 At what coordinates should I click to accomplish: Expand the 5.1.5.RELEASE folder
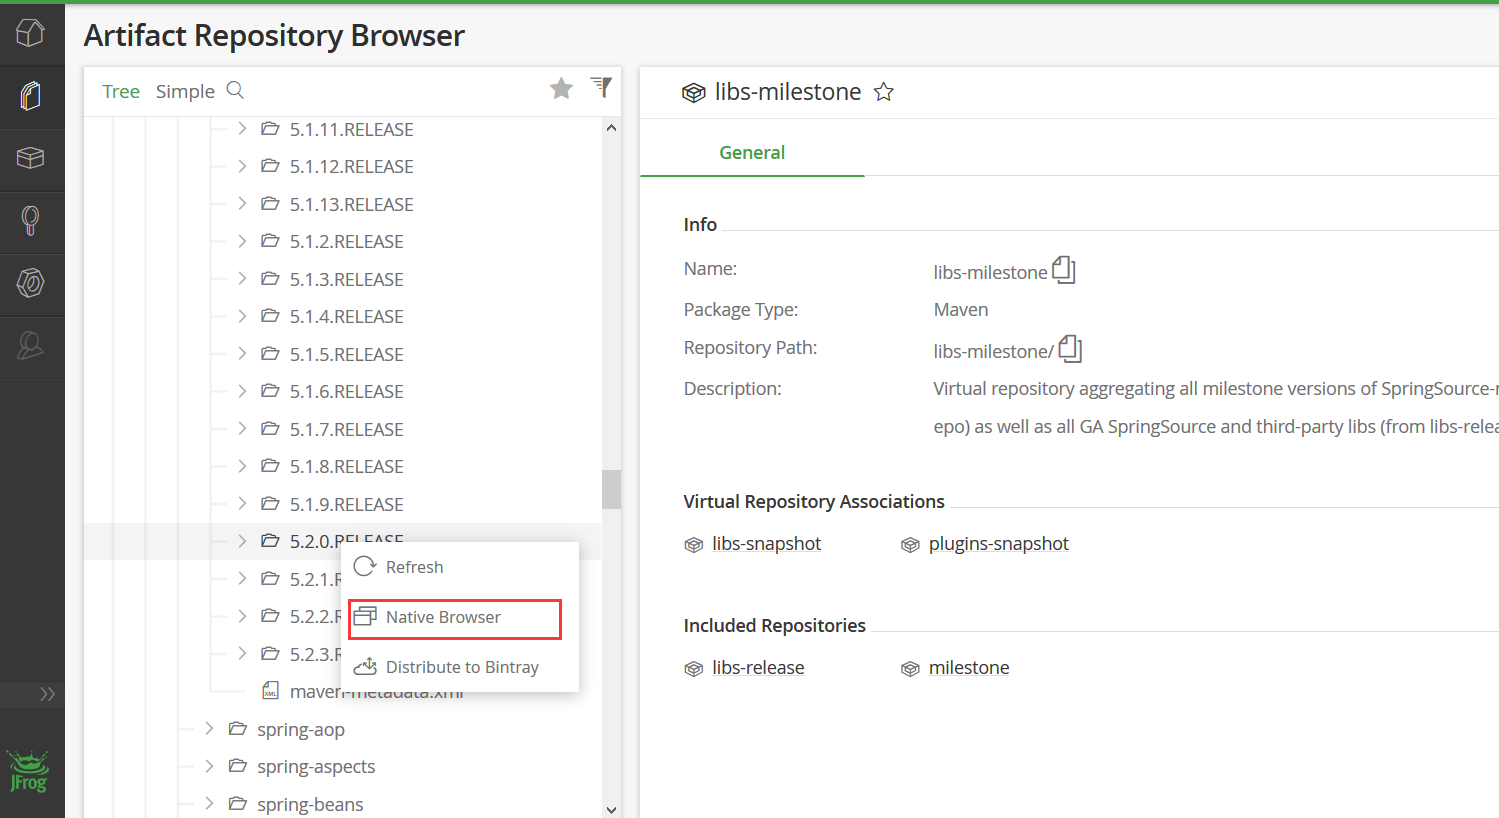click(x=242, y=354)
